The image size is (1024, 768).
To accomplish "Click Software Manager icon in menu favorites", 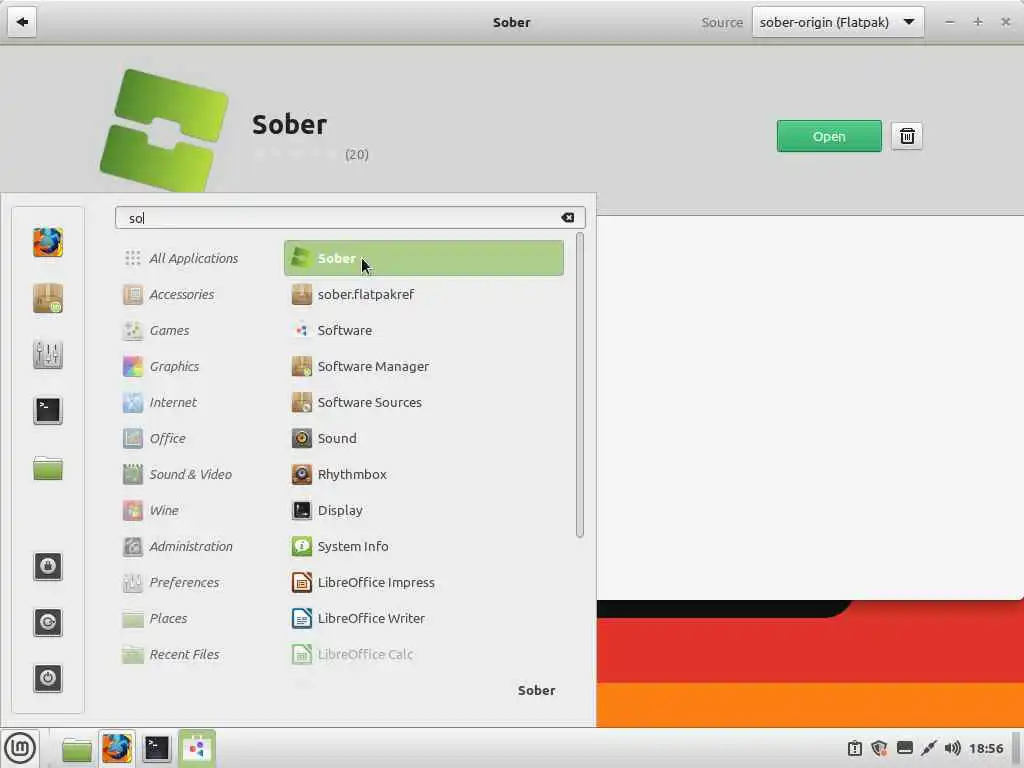I will click(48, 298).
